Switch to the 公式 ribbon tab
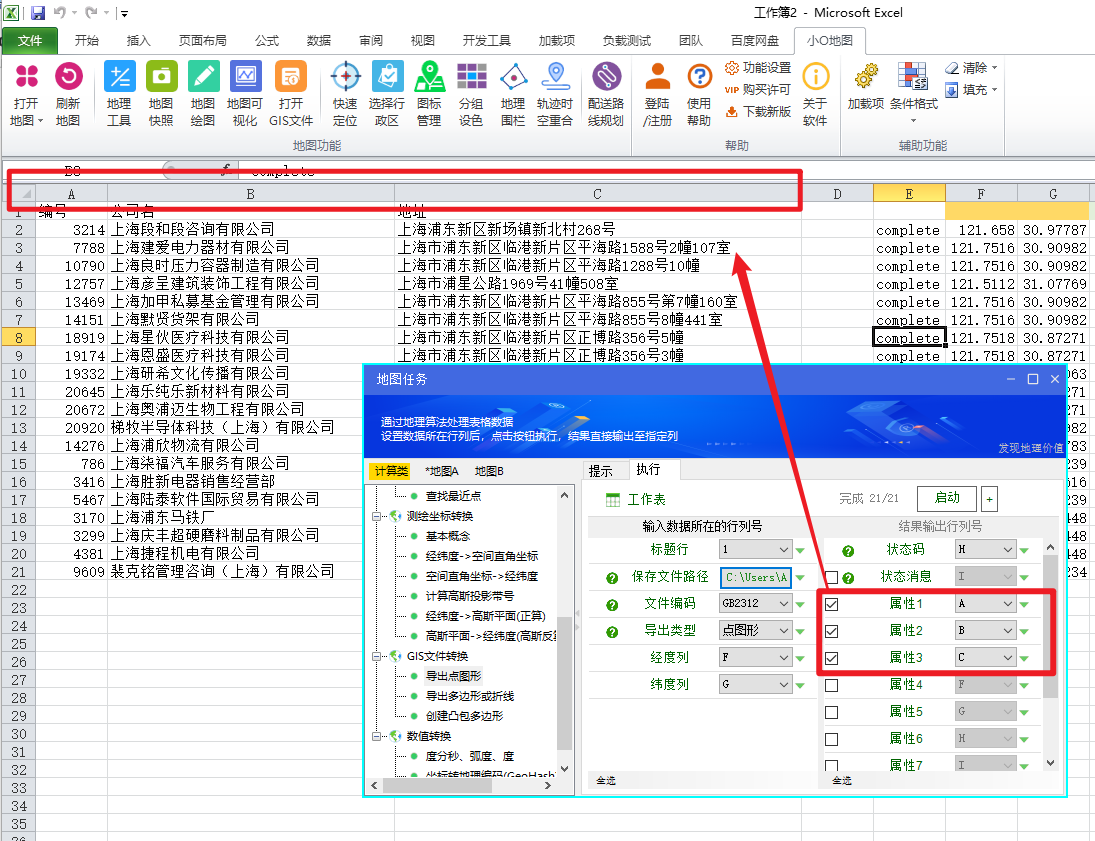 tap(267, 41)
